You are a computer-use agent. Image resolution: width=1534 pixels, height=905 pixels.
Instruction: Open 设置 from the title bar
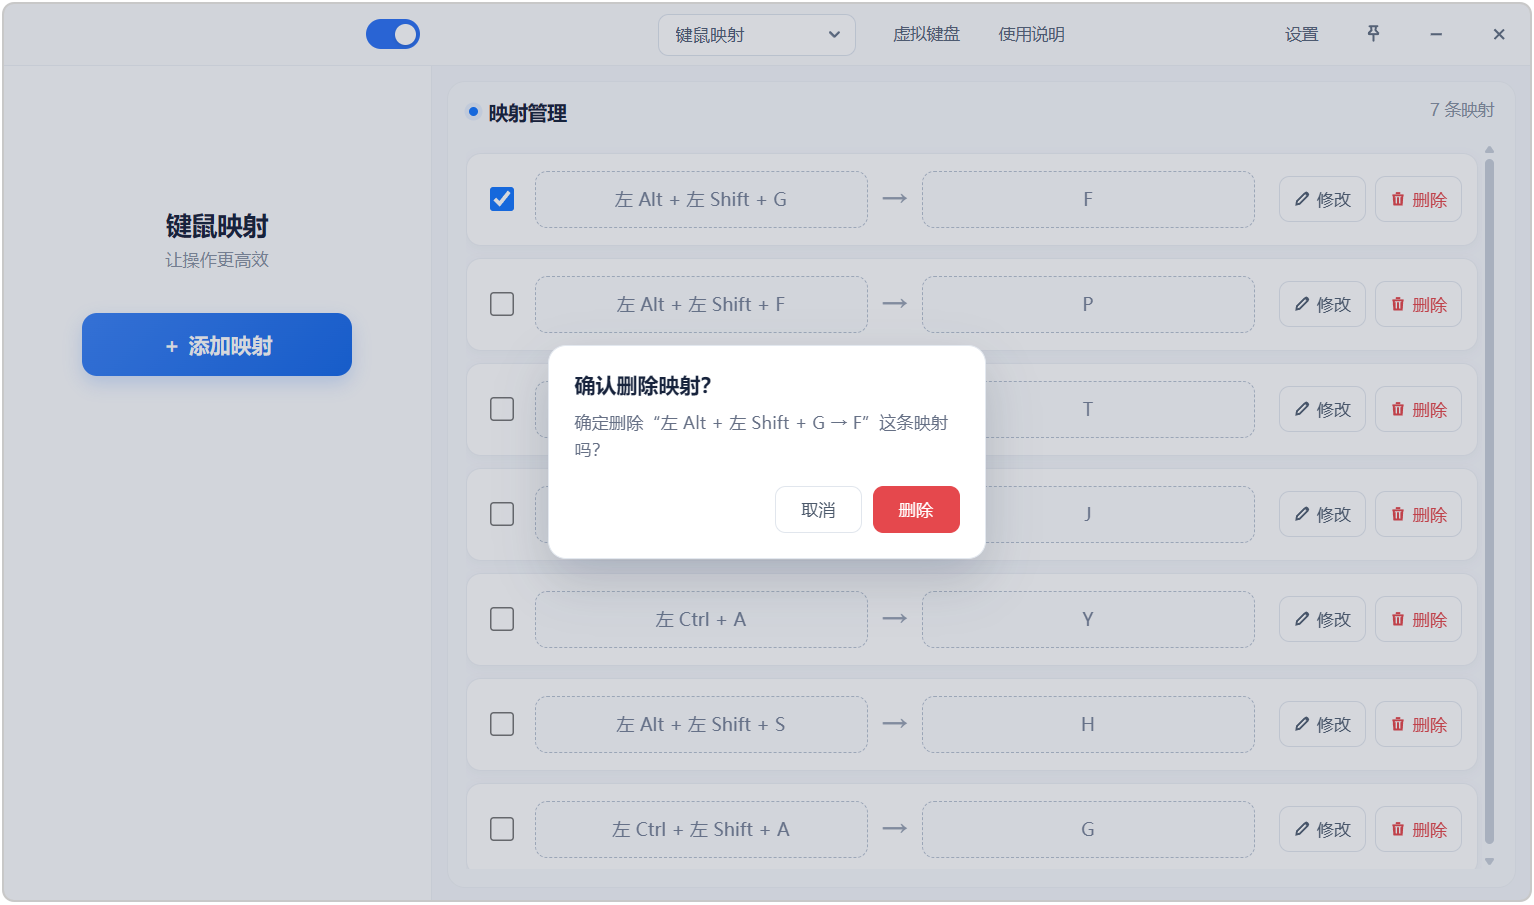1301,34
